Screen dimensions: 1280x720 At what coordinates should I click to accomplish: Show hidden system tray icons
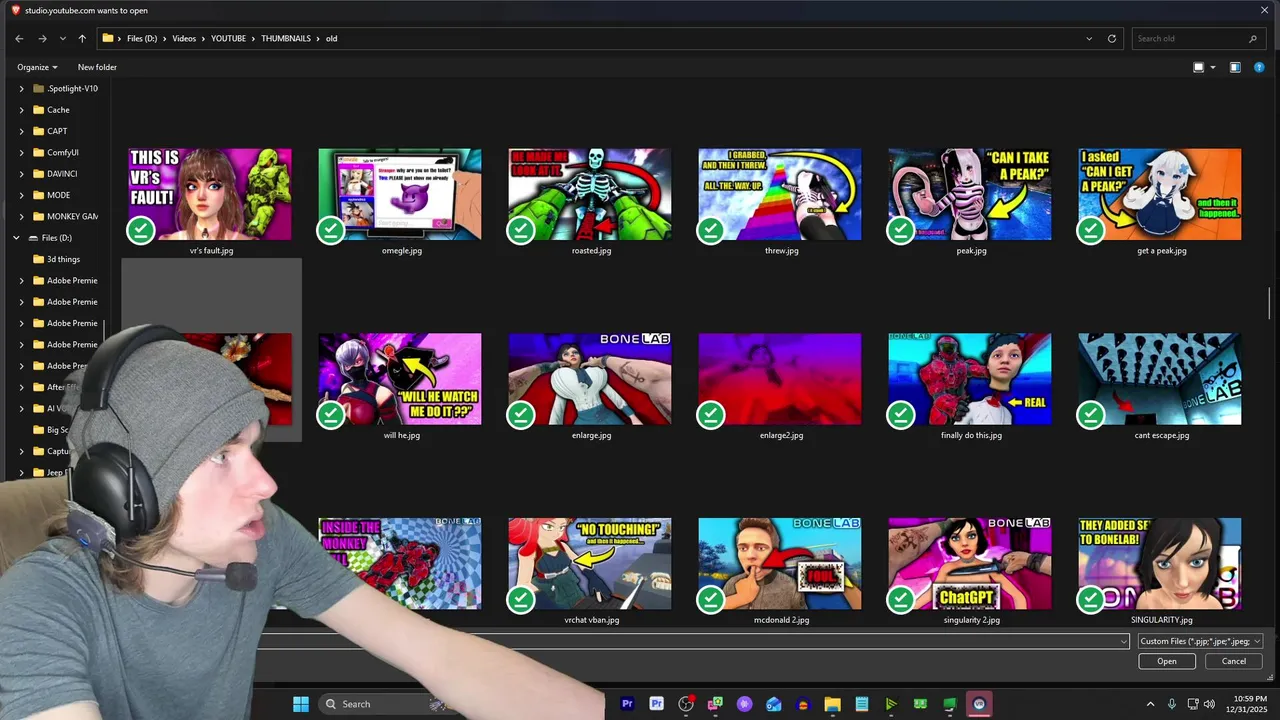coord(1150,704)
